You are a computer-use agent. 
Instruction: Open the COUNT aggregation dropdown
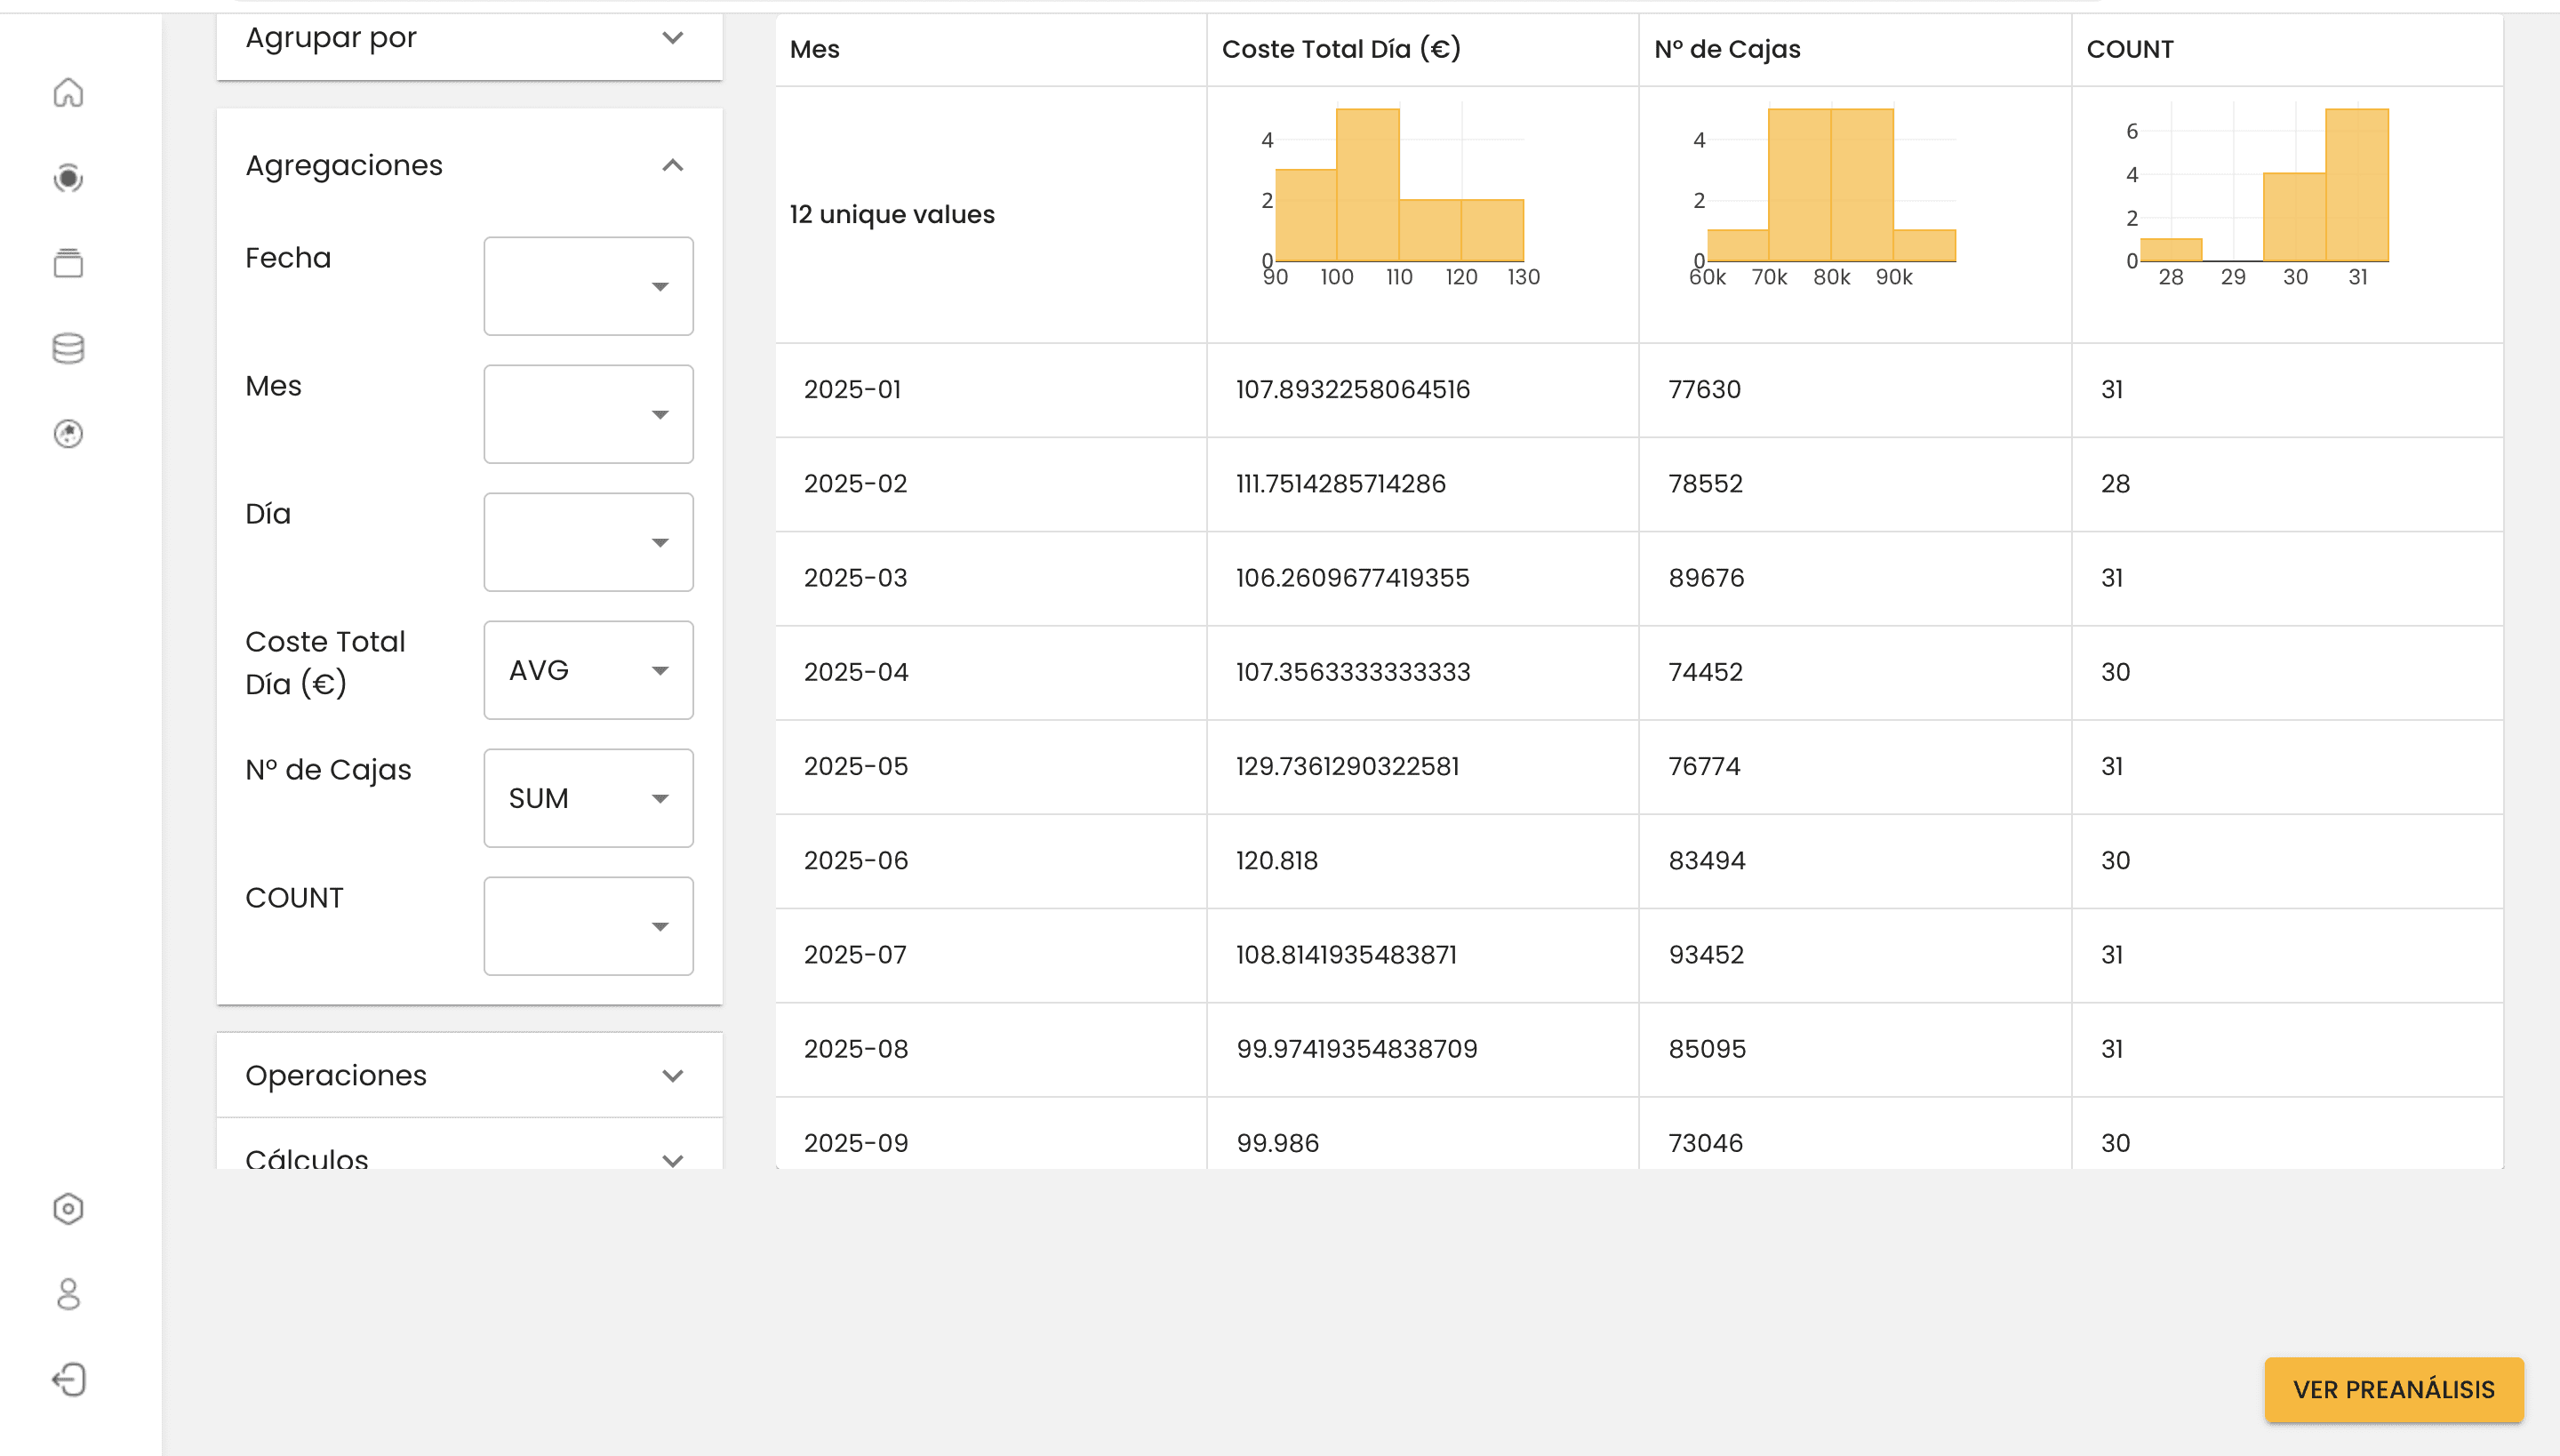pos(588,926)
